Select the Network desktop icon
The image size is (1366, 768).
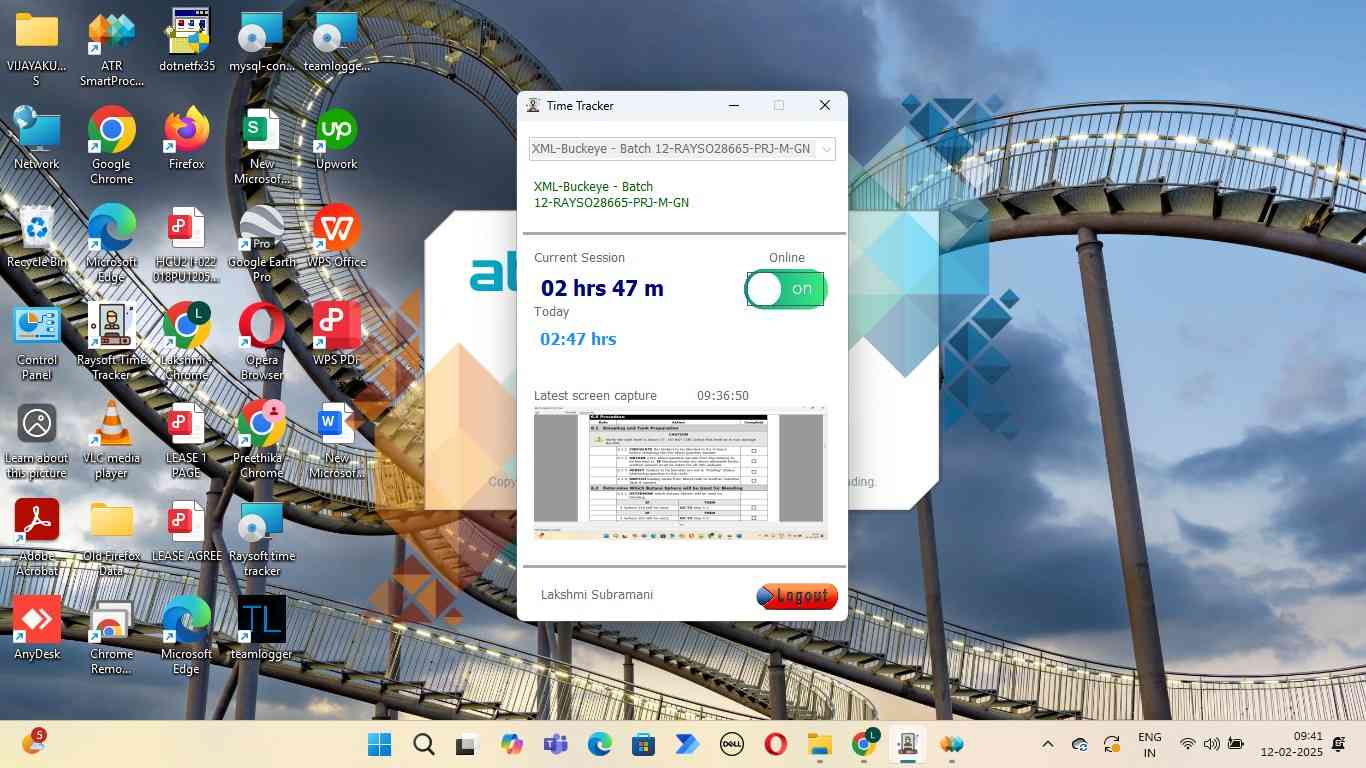click(x=37, y=139)
